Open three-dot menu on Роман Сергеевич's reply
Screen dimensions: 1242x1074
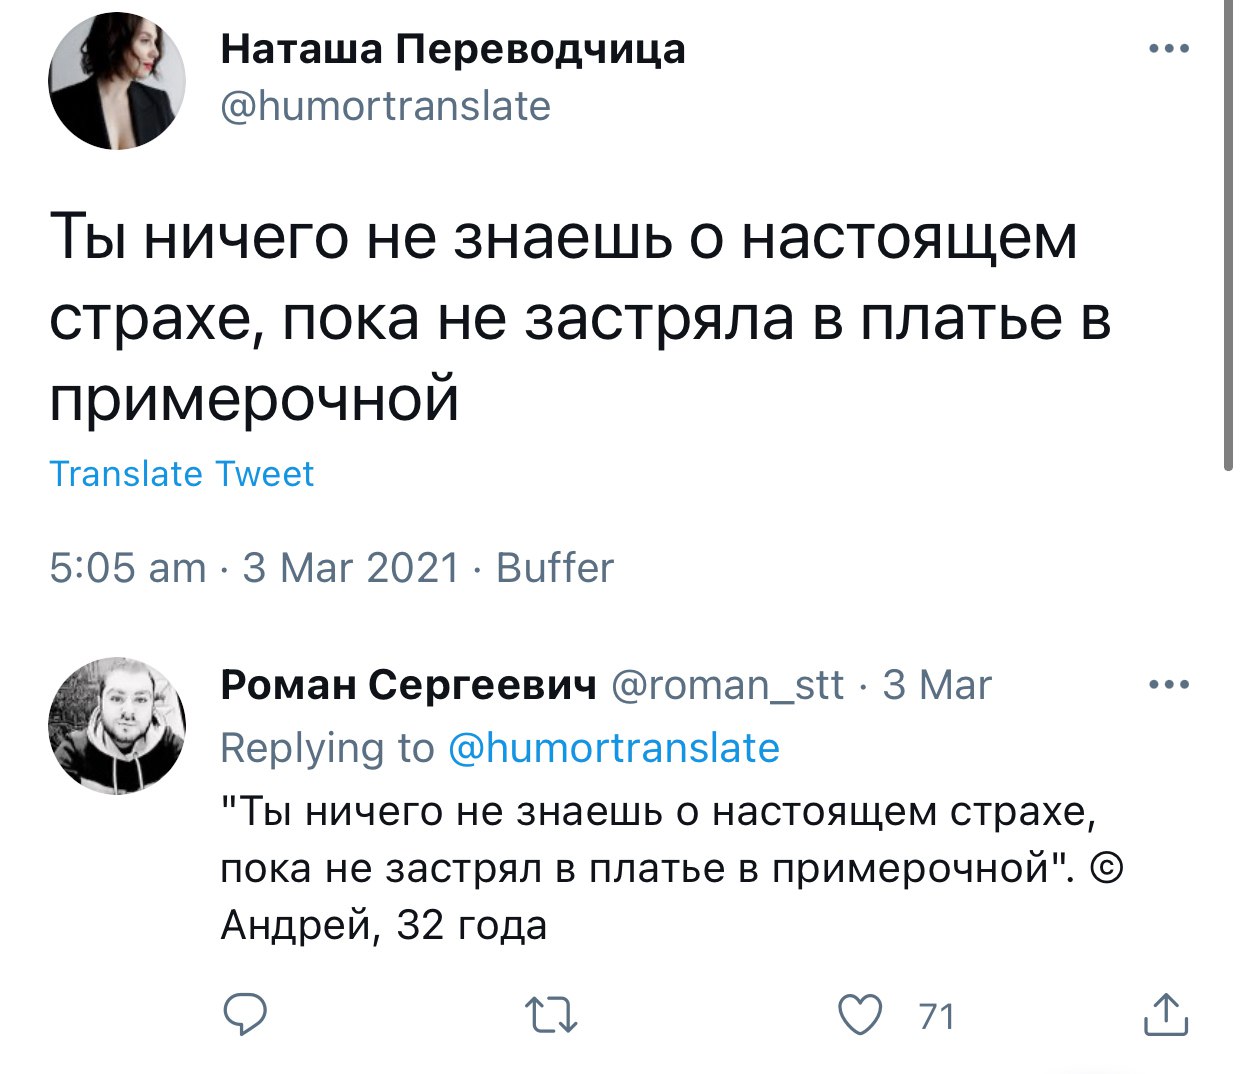[x=1168, y=685]
